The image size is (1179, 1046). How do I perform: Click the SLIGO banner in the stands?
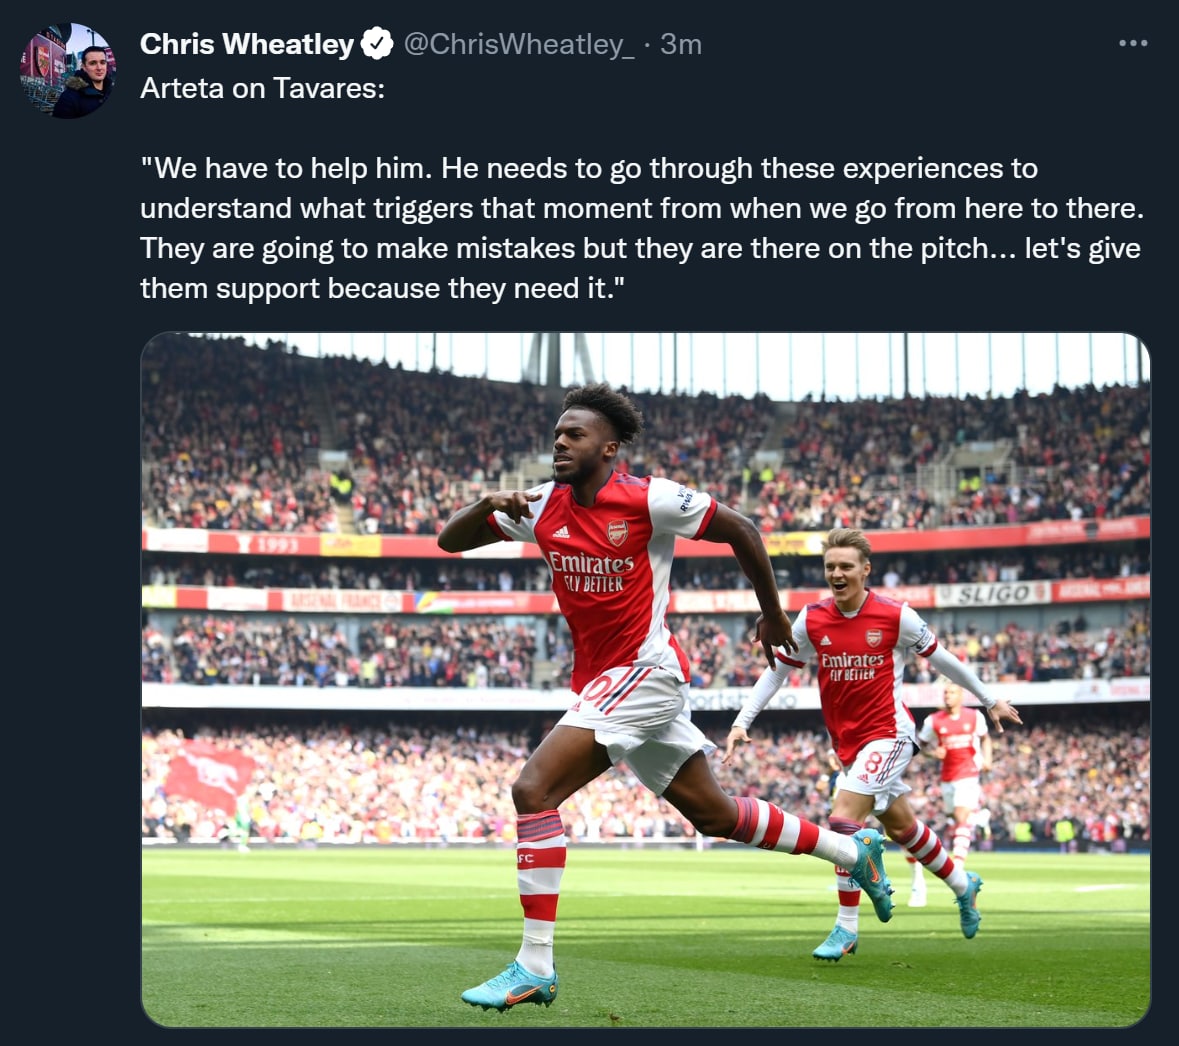pos(992,593)
